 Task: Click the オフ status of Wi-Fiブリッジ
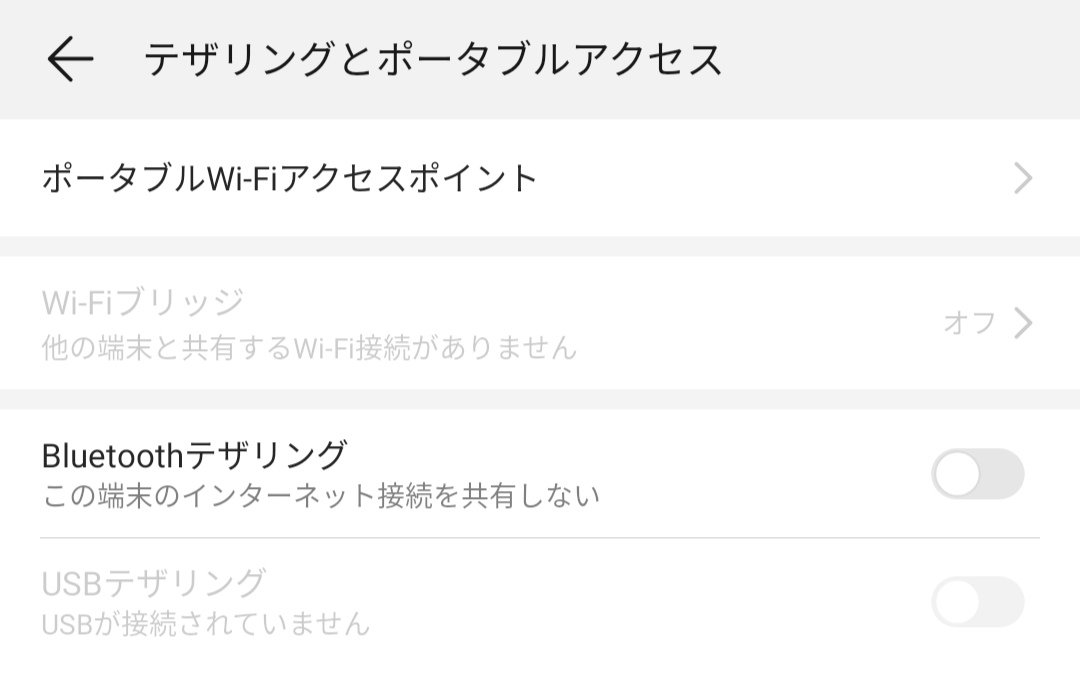point(969,322)
